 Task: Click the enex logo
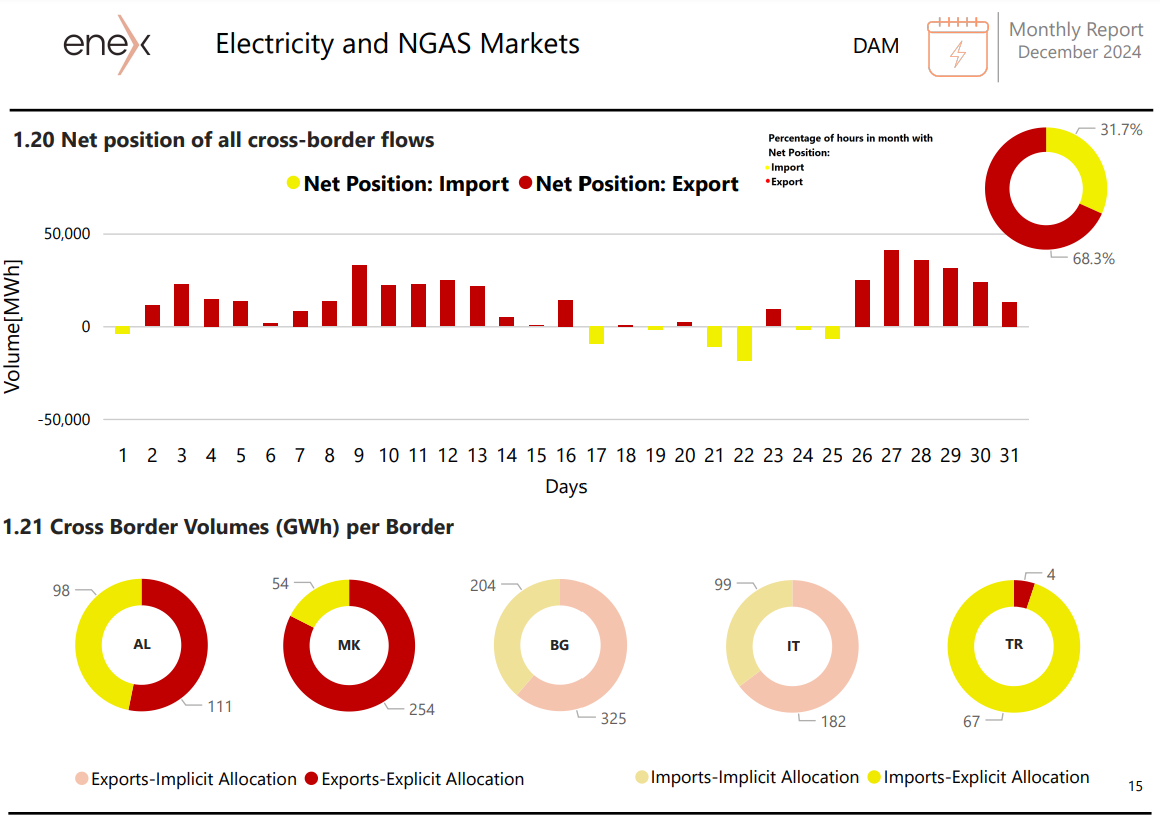(x=107, y=44)
